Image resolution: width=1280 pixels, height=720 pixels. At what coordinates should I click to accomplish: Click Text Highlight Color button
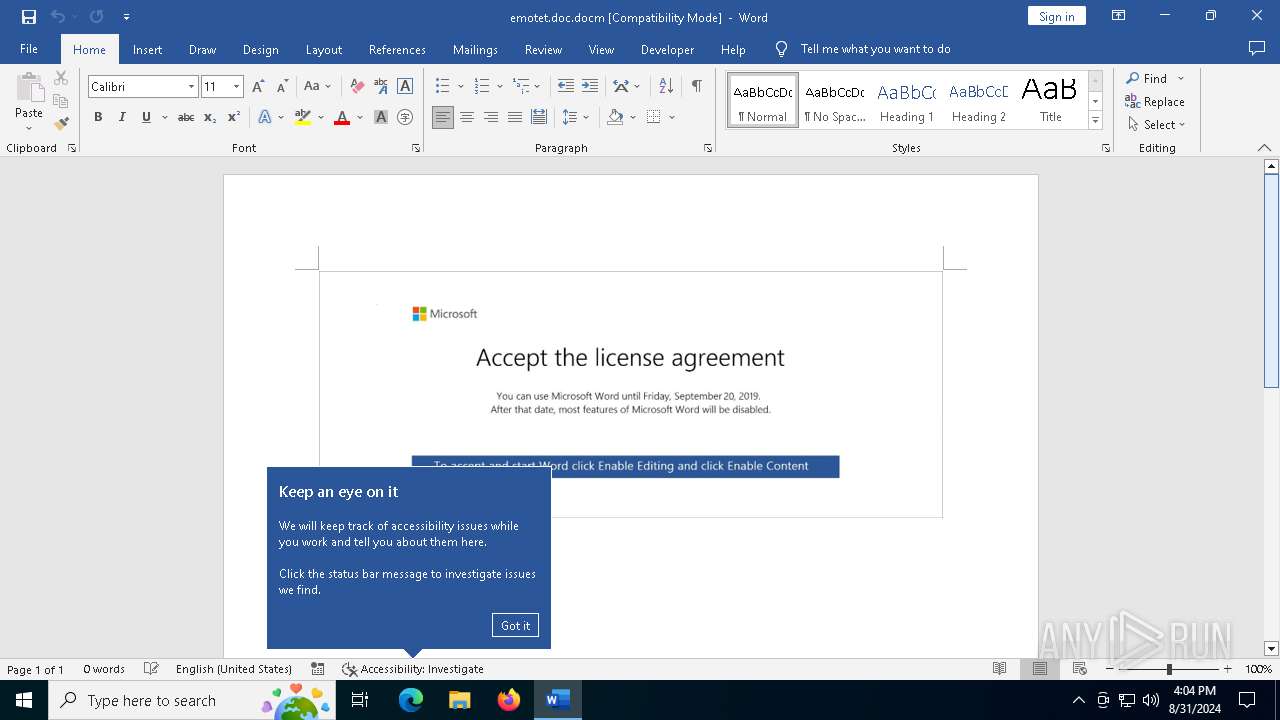click(x=303, y=117)
